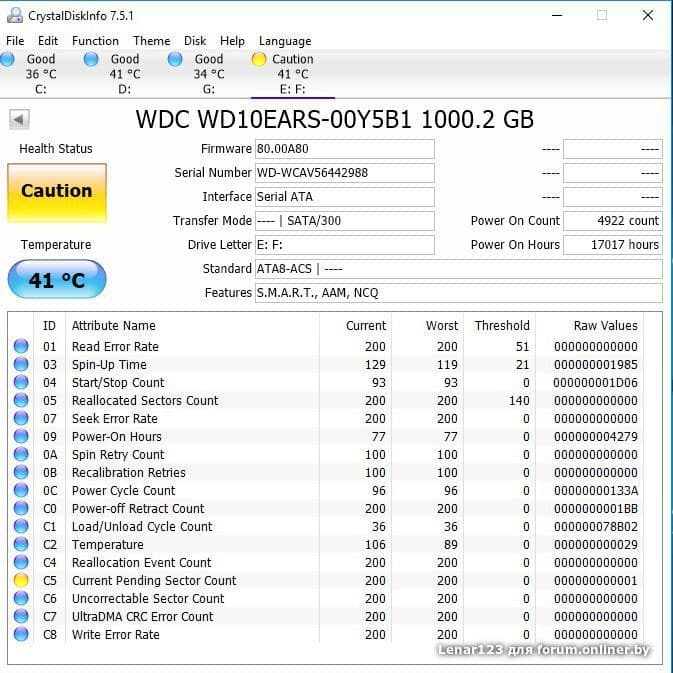The width and height of the screenshot is (673, 673).
Task: Select the Spin-Up Time attribute name
Action: click(x=109, y=364)
